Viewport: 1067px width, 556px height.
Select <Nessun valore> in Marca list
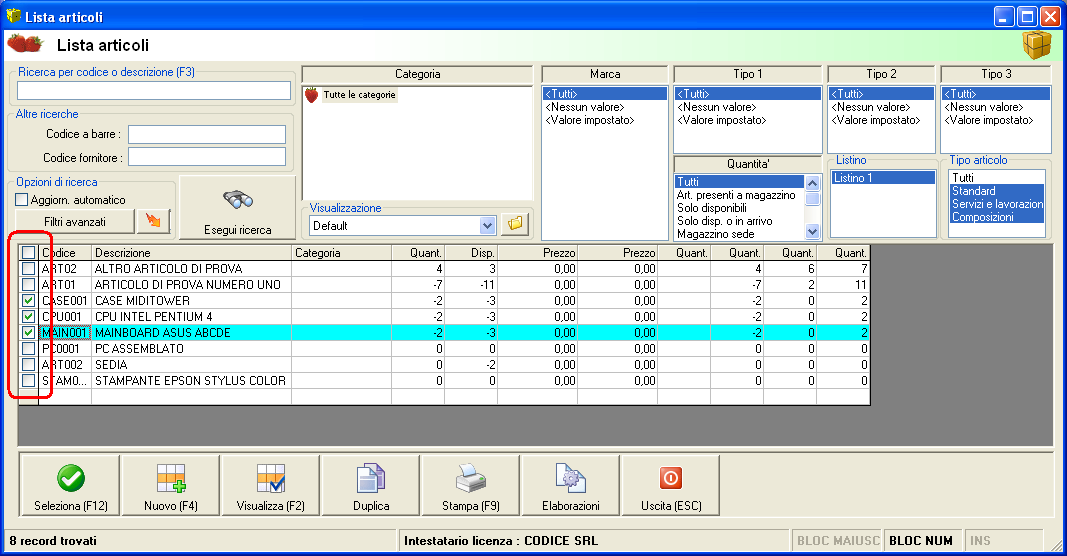(x=604, y=107)
